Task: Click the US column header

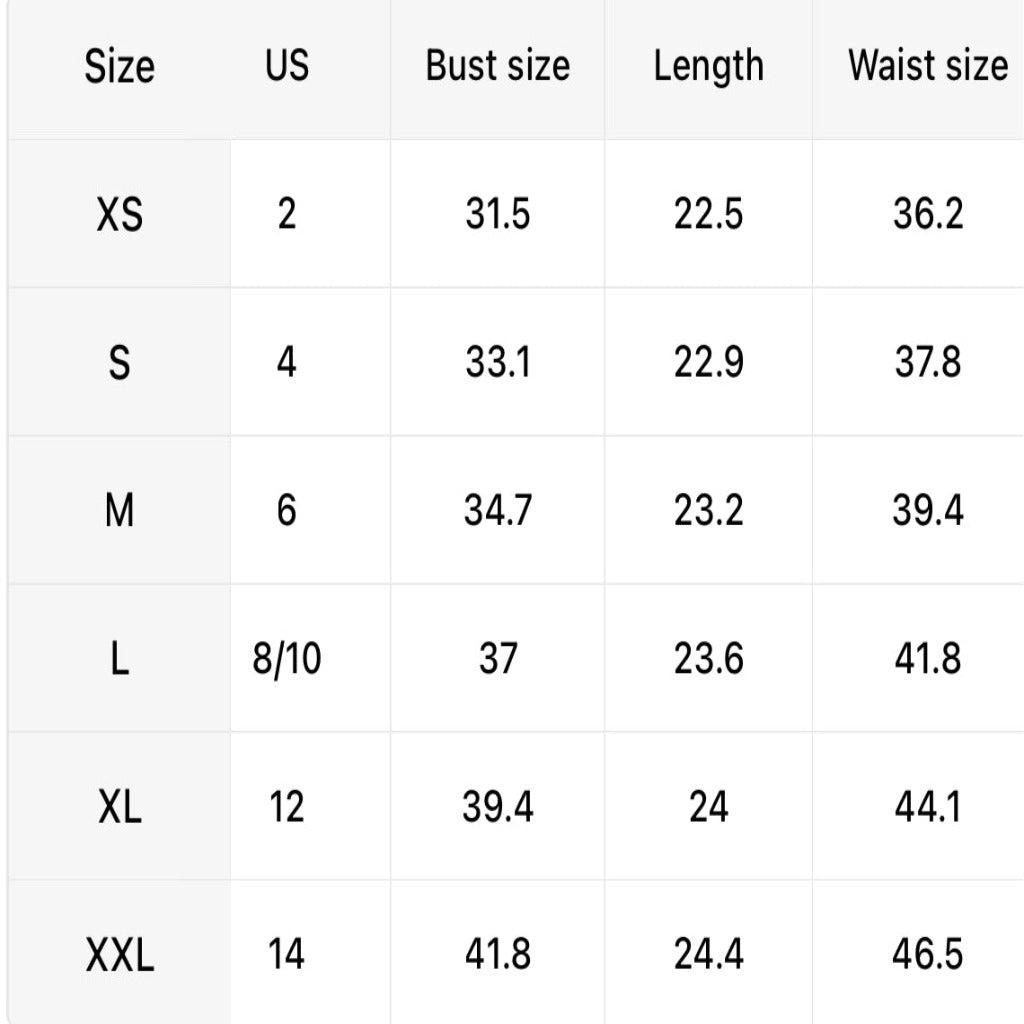Action: (x=287, y=67)
